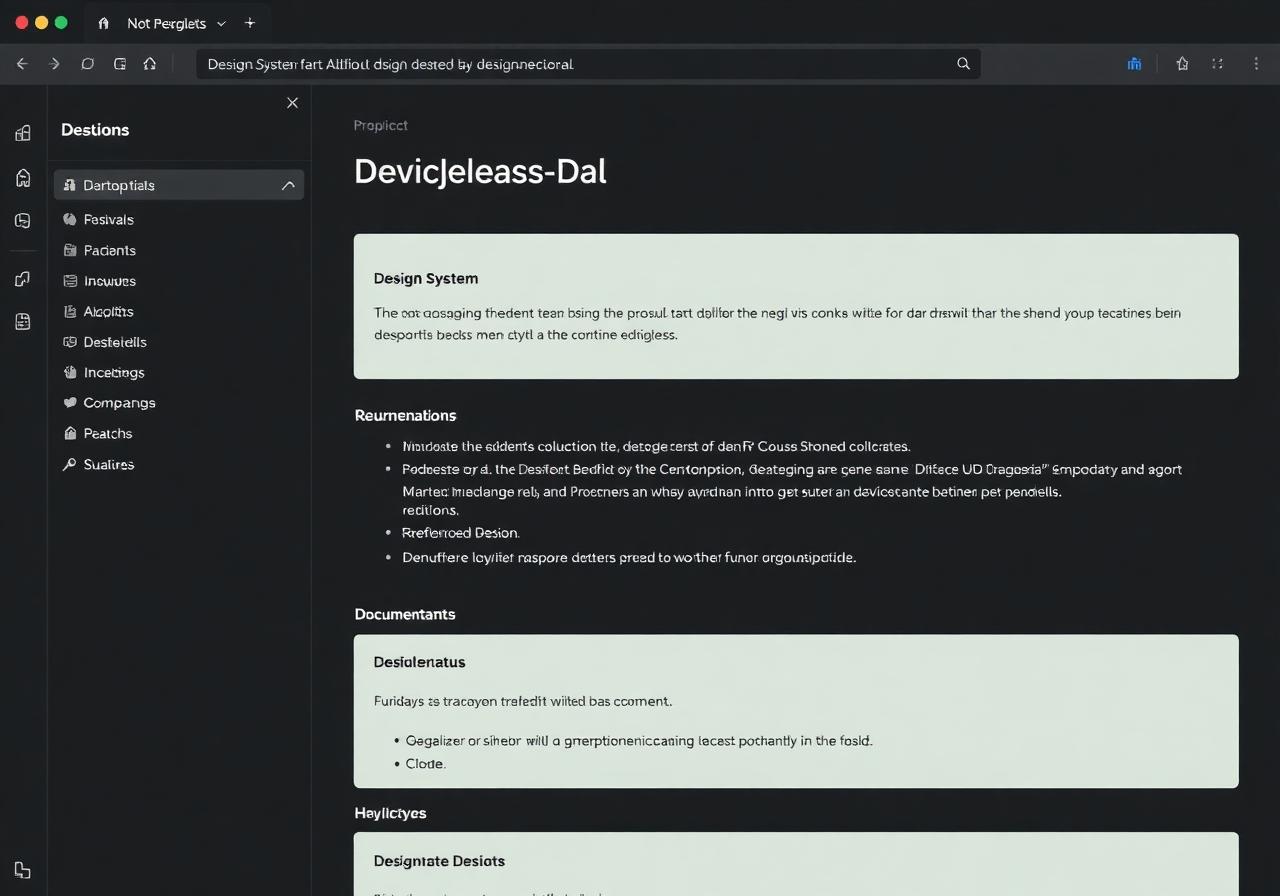Viewport: 1280px width, 896px height.
Task: Go forward with the right arrow
Action: tap(55, 64)
